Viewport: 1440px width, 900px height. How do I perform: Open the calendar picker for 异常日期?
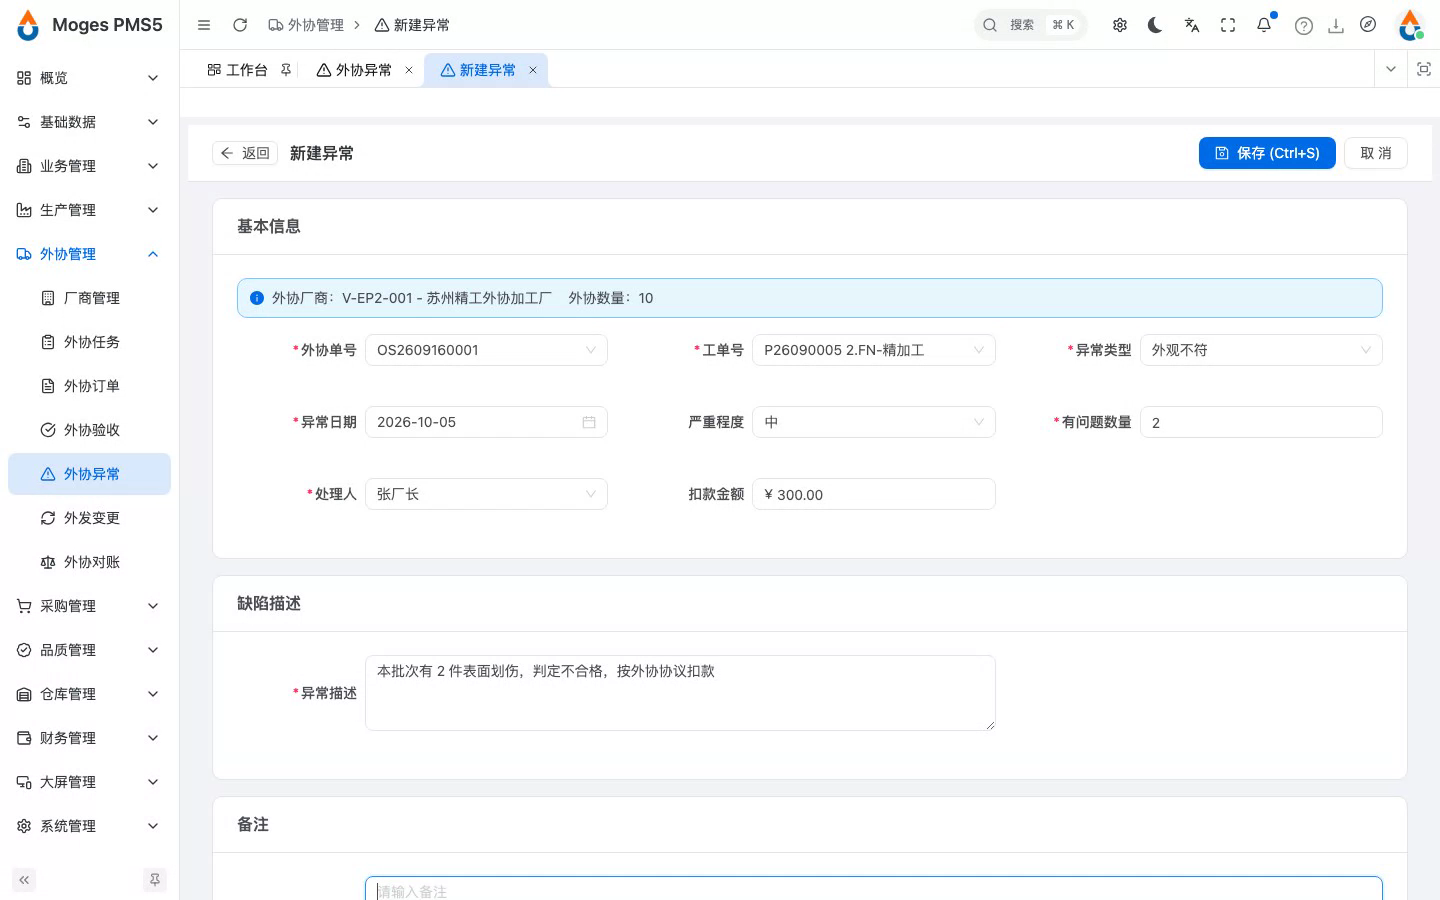(x=589, y=422)
